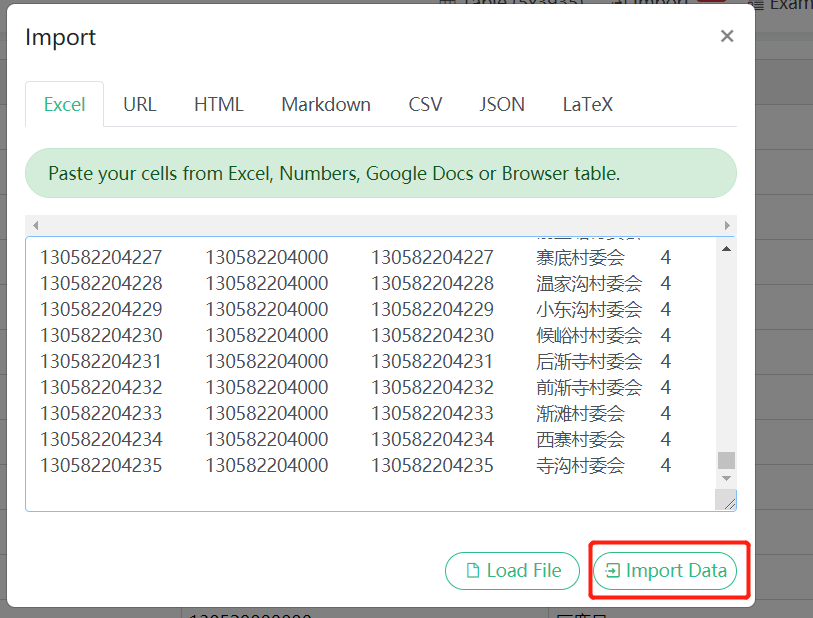
Task: Click the text 温家沟村委会
Action: (589, 284)
